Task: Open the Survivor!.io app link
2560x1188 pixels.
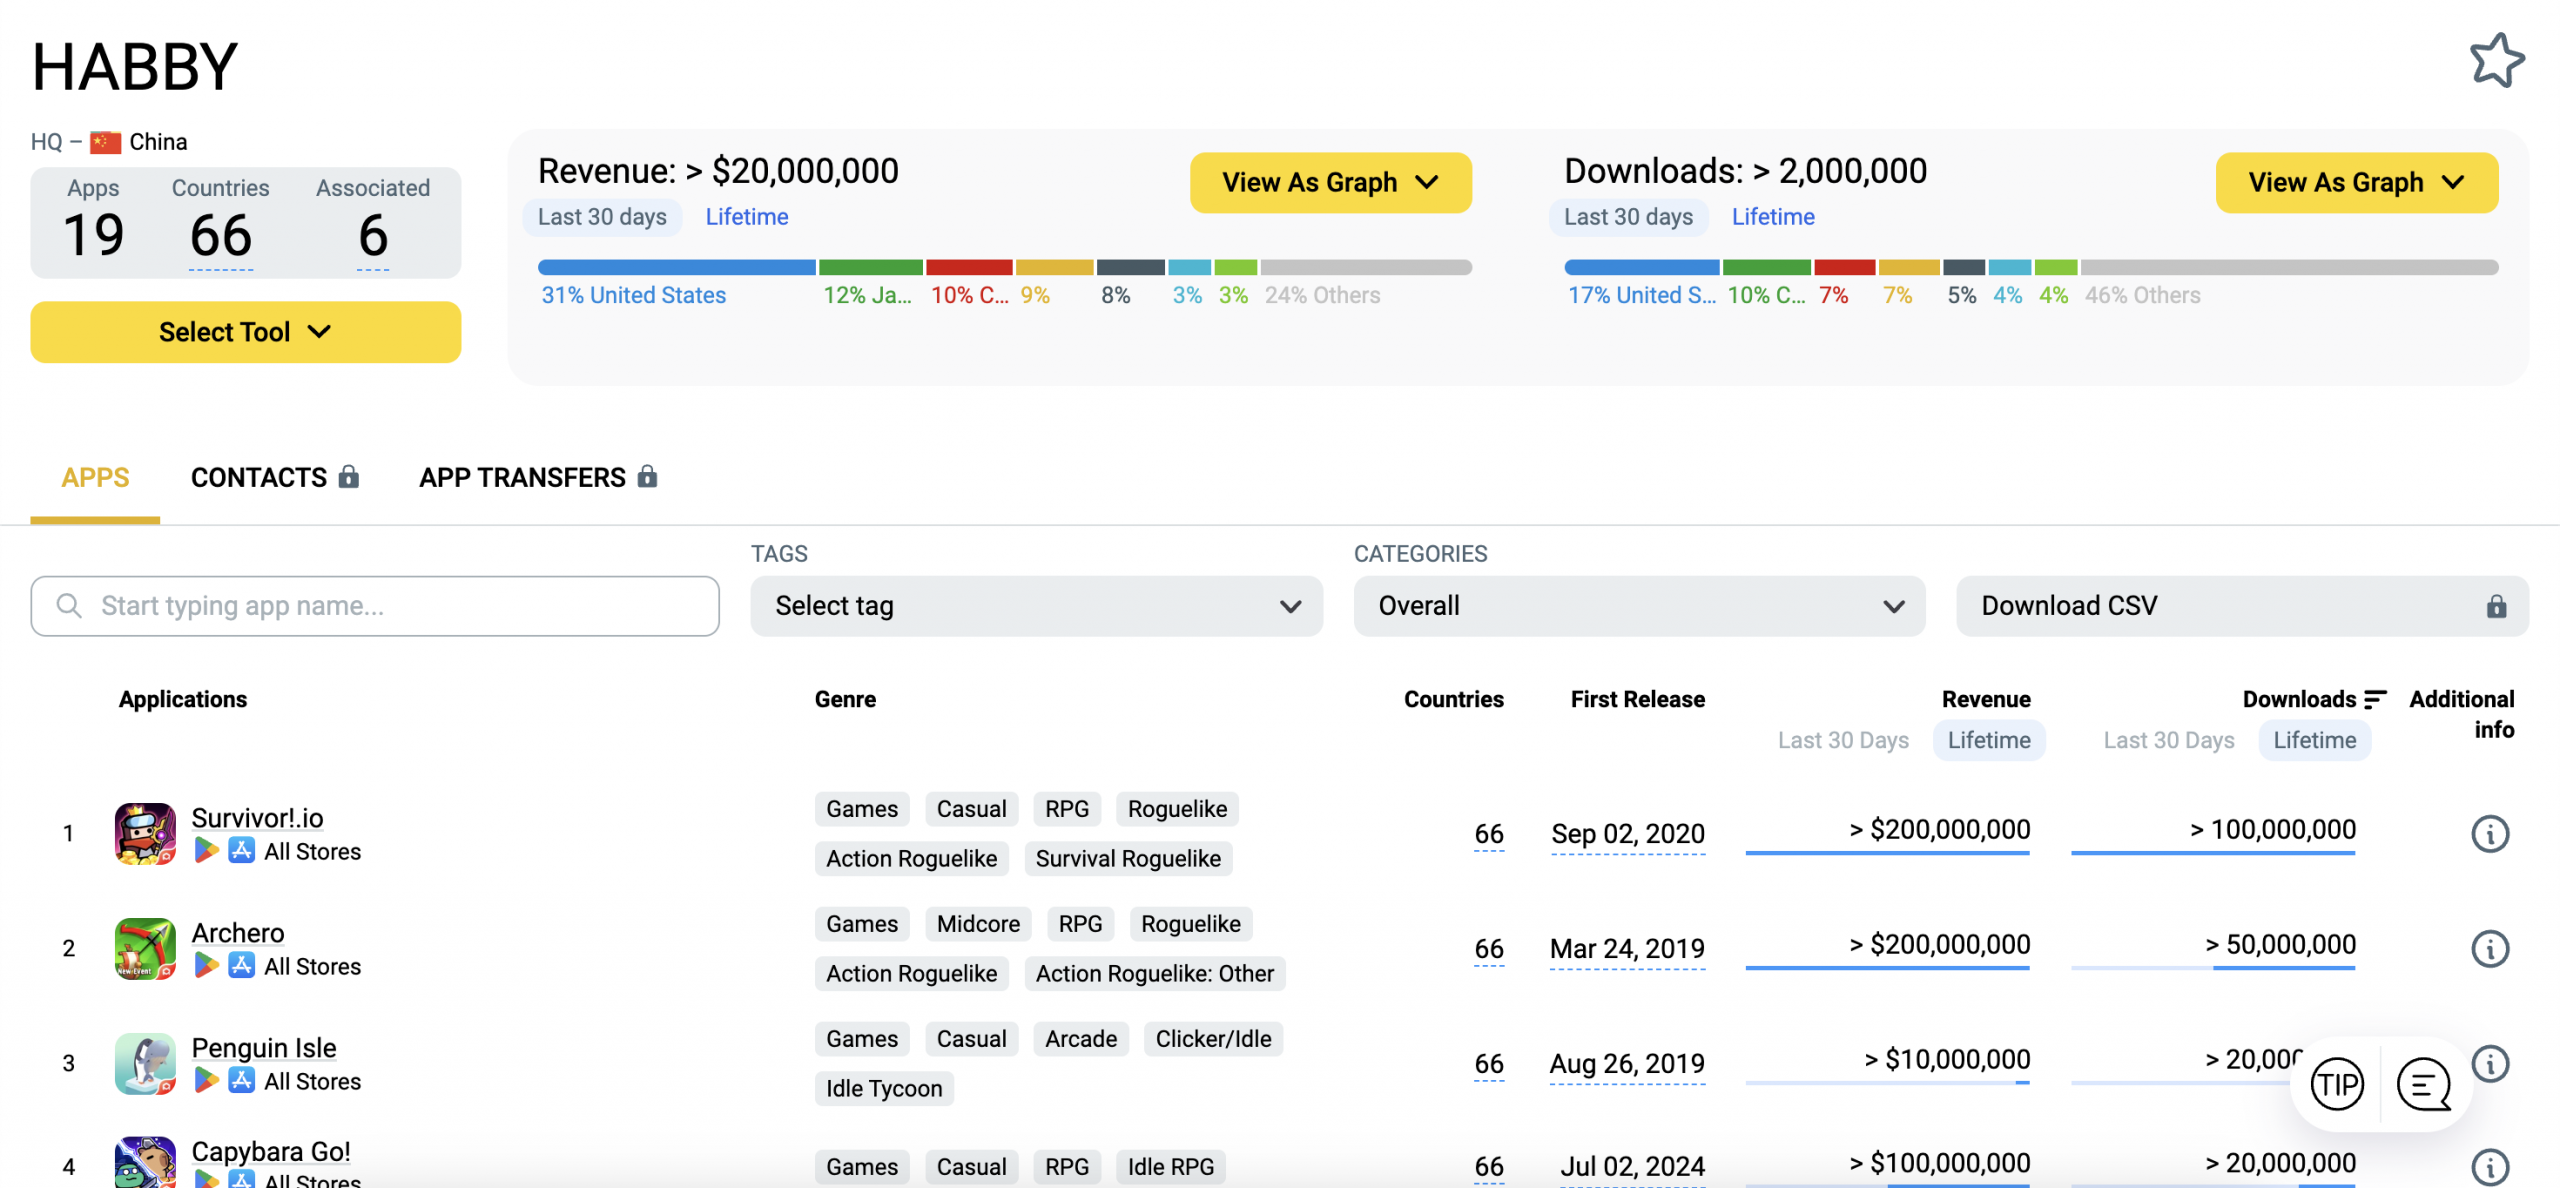Action: pyautogui.click(x=257, y=818)
